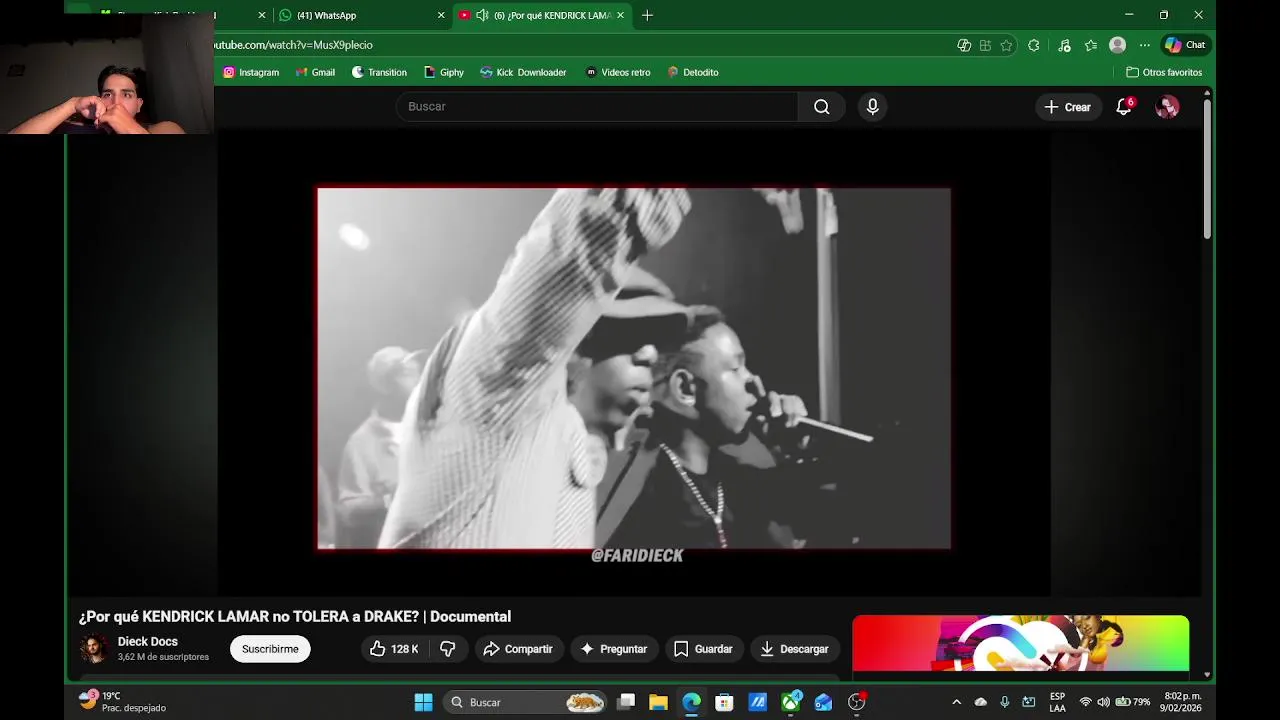1280x720 pixels.
Task: Open the clock showing 8:02 p. m.
Action: (1182, 702)
